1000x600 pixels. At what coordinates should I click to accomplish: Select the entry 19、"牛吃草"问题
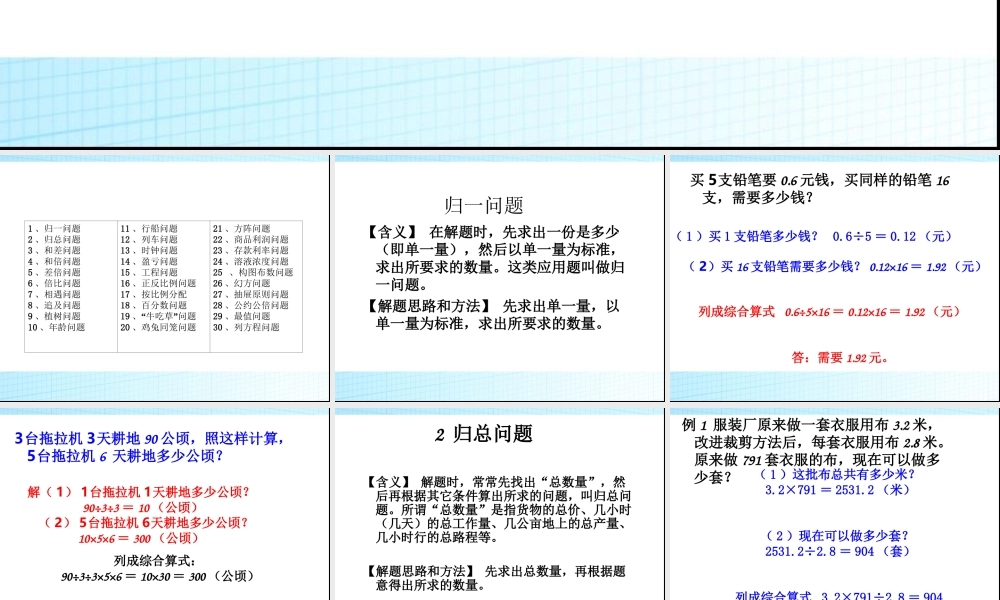click(160, 317)
